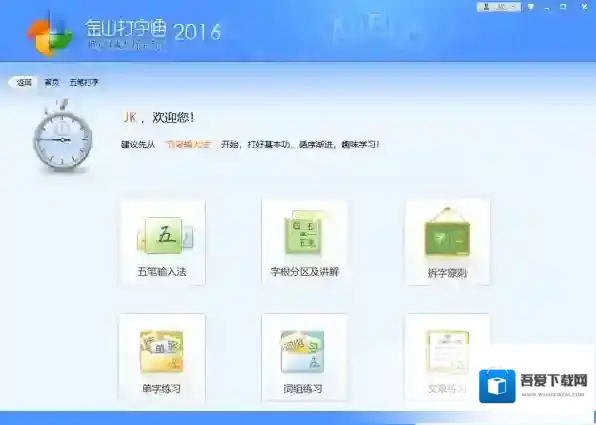Maximize the 金山打字通 window

pos(564,7)
